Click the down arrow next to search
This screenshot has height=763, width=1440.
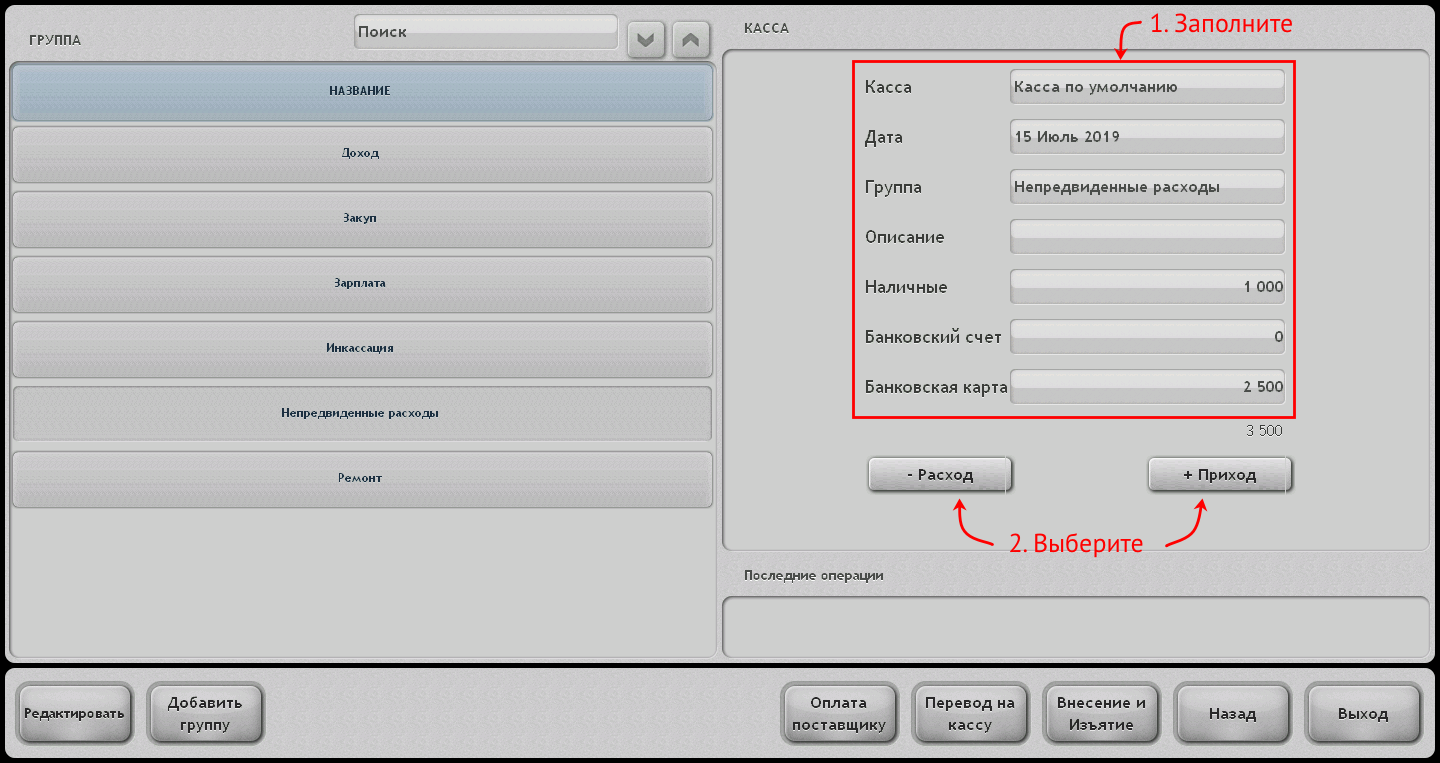point(646,40)
